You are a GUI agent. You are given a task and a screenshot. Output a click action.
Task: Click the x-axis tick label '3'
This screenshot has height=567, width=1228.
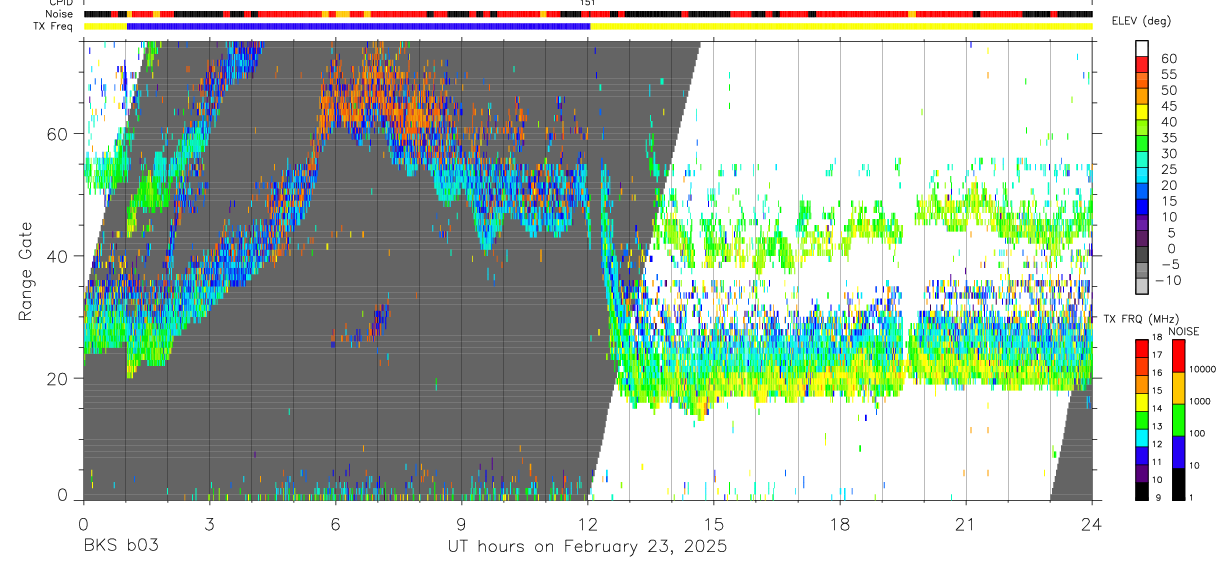pos(209,524)
